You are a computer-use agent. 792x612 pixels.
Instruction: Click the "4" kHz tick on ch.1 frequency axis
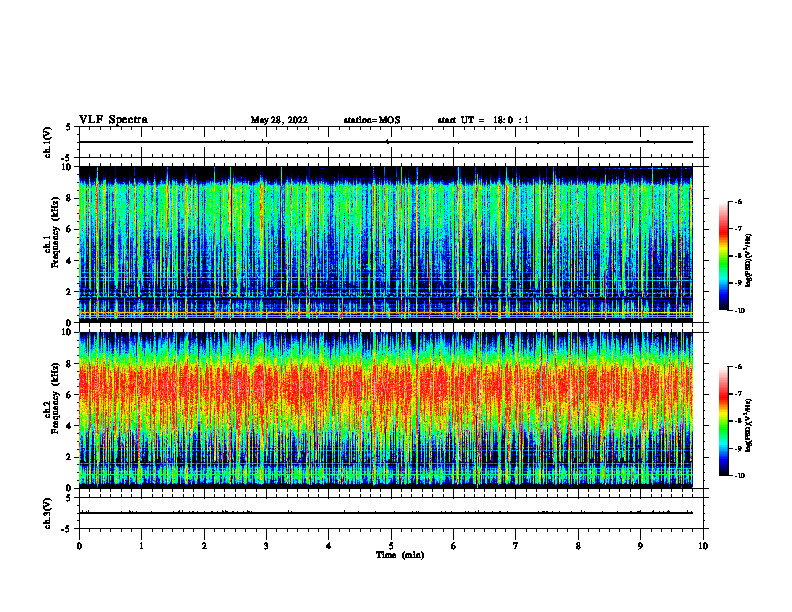(69, 261)
